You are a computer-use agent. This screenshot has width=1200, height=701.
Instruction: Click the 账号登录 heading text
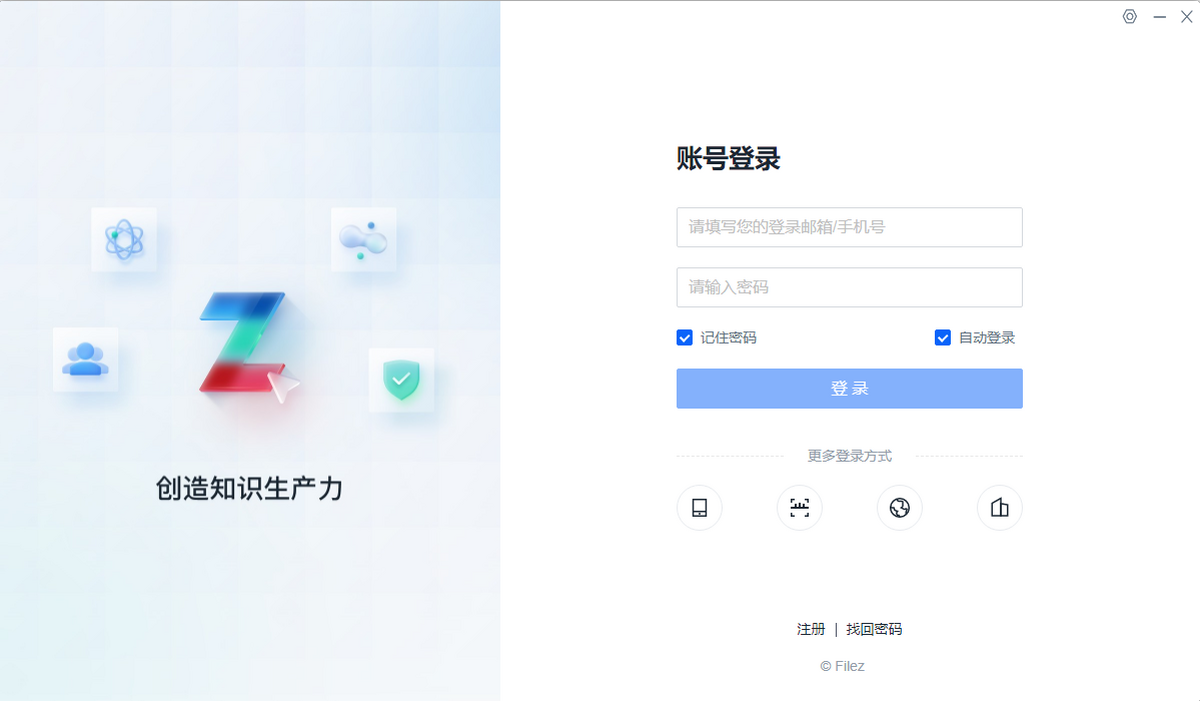tap(728, 159)
